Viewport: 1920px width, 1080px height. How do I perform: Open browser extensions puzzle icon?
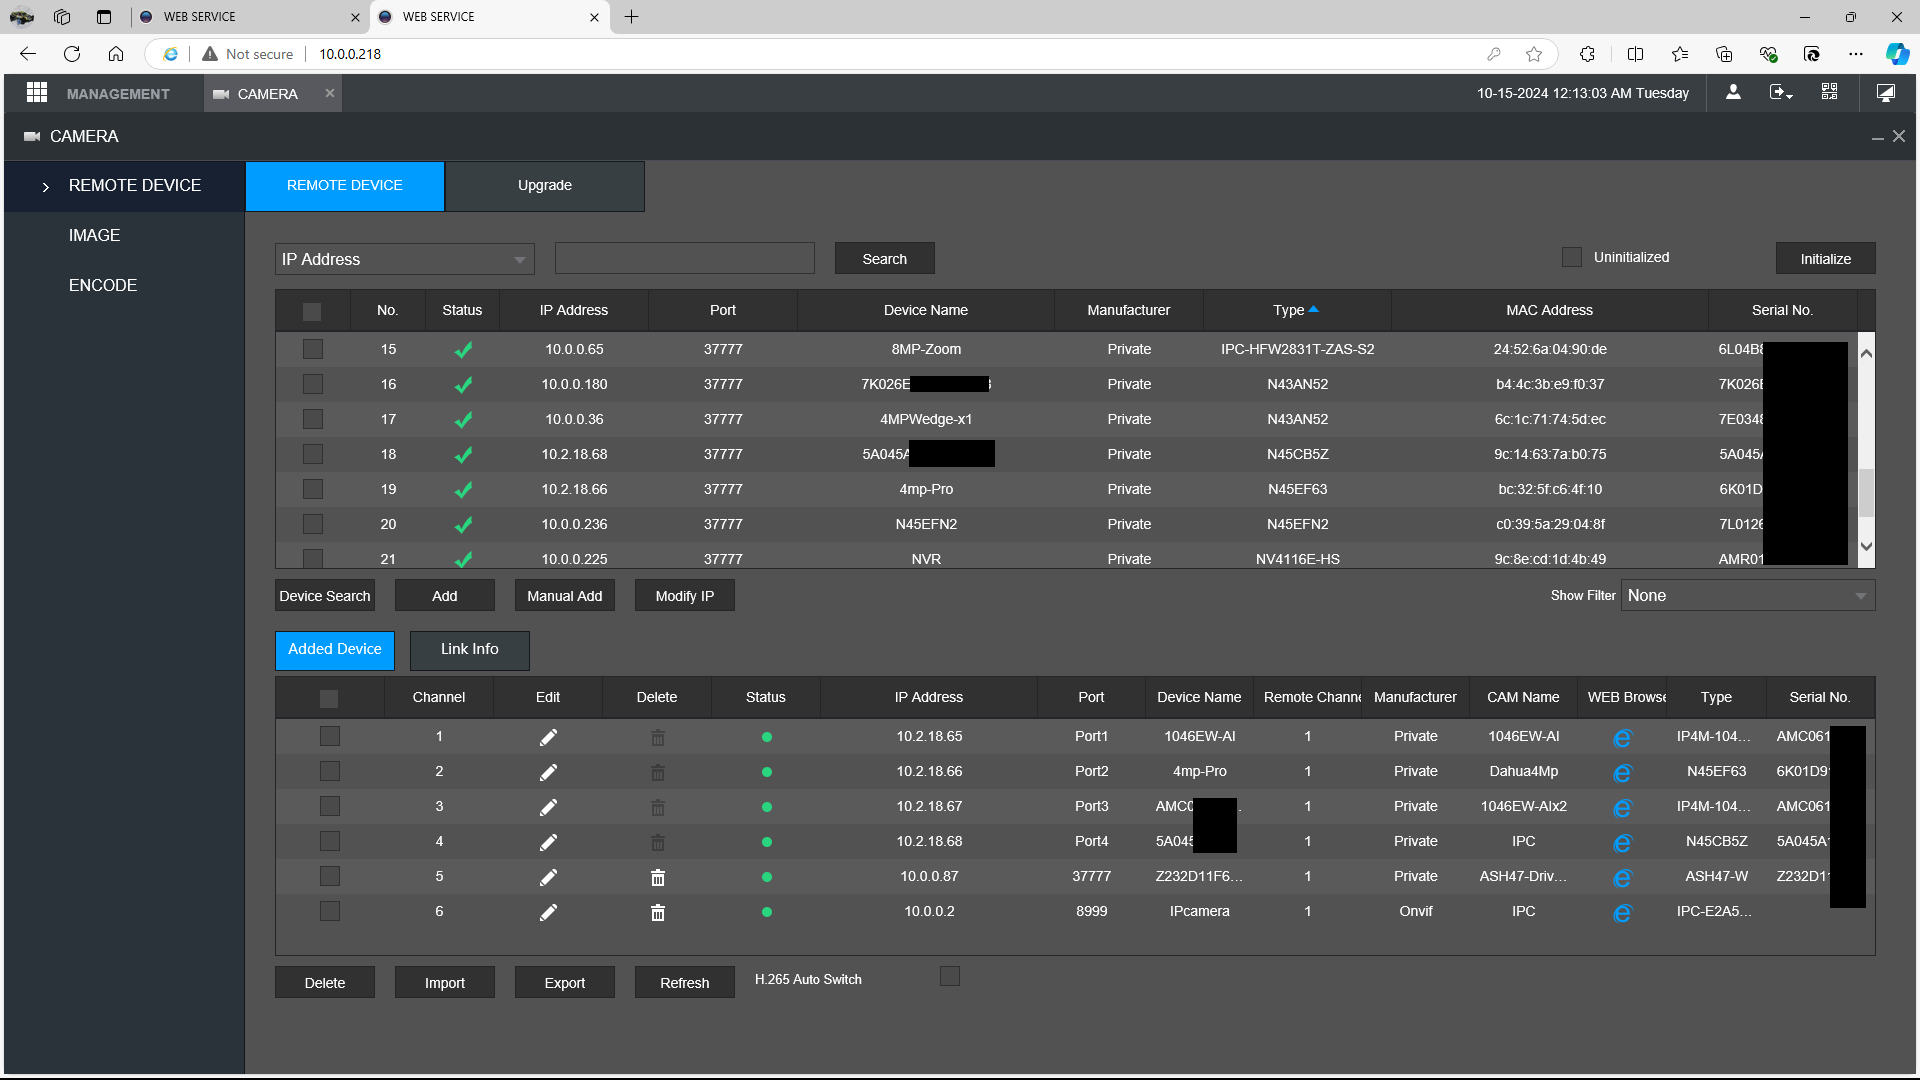tap(1587, 54)
